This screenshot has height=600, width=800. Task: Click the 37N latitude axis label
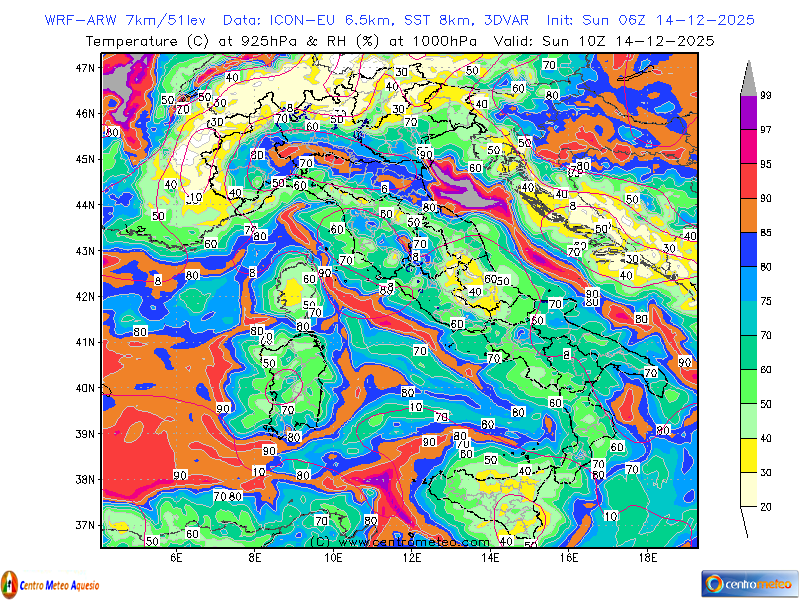click(x=86, y=525)
